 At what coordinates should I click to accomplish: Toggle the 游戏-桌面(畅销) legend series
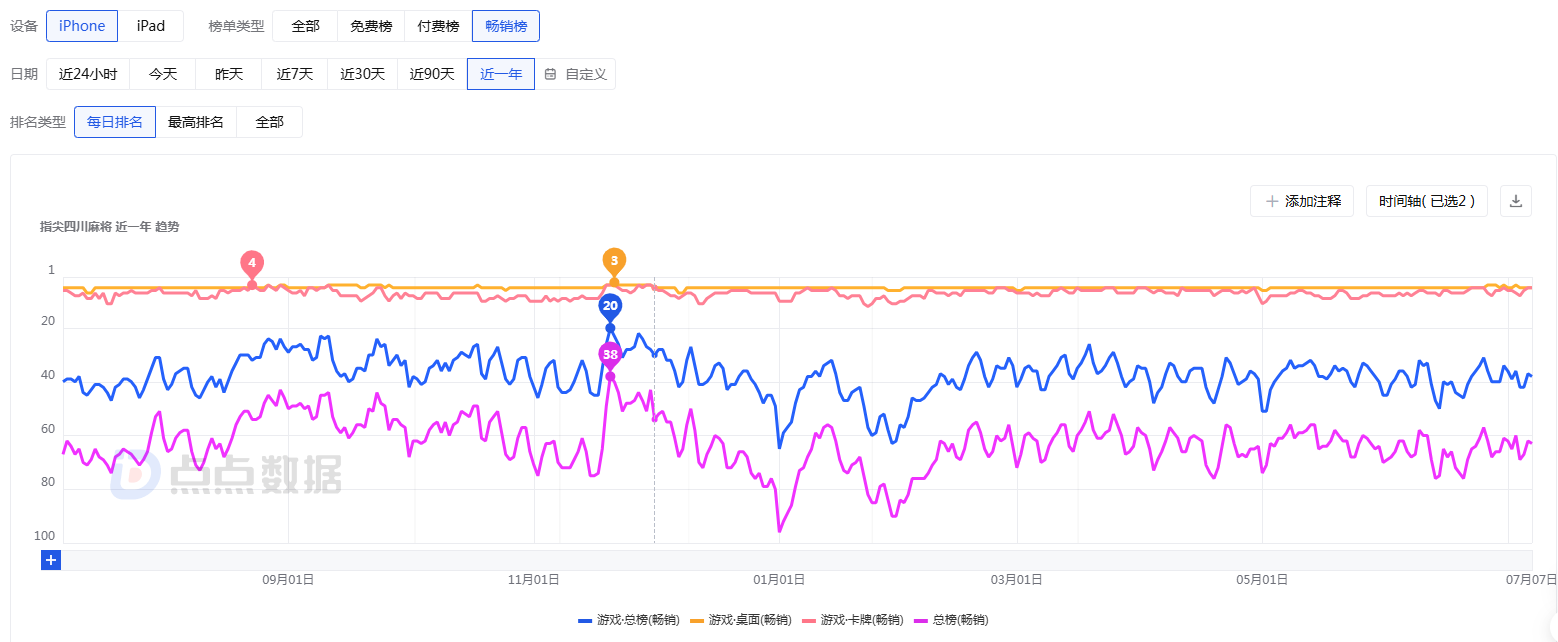(741, 620)
